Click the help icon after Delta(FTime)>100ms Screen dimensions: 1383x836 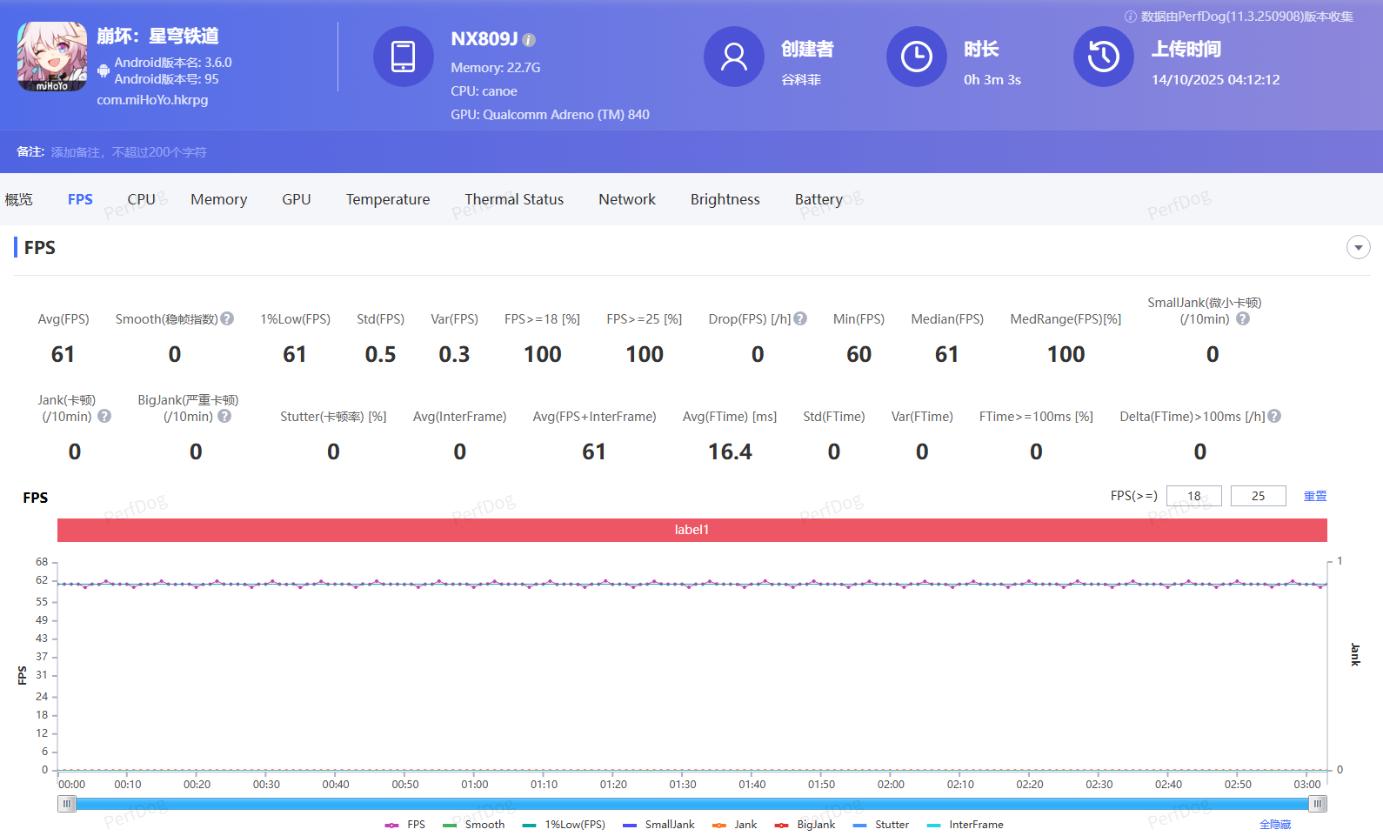(1274, 416)
